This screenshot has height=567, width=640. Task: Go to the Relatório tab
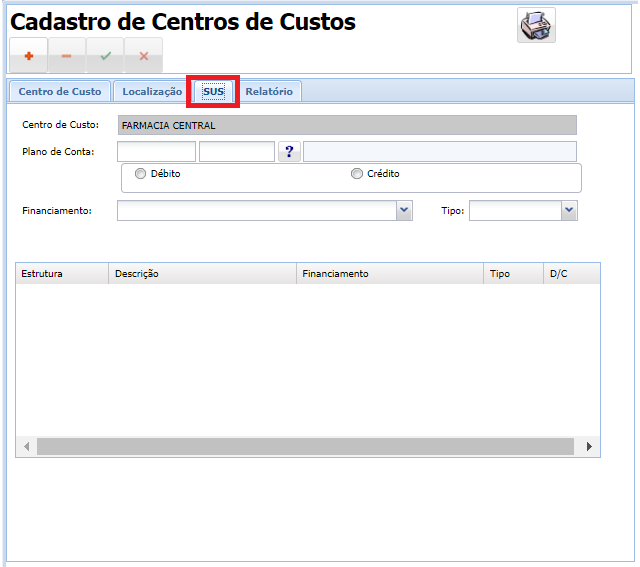tap(269, 92)
